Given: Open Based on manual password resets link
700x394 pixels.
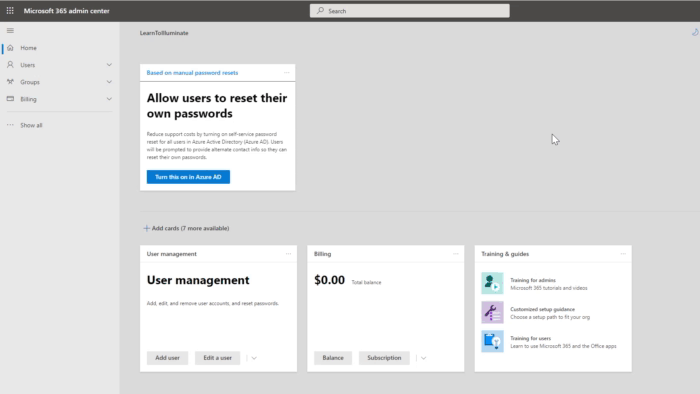Looking at the screenshot, I should coord(192,72).
